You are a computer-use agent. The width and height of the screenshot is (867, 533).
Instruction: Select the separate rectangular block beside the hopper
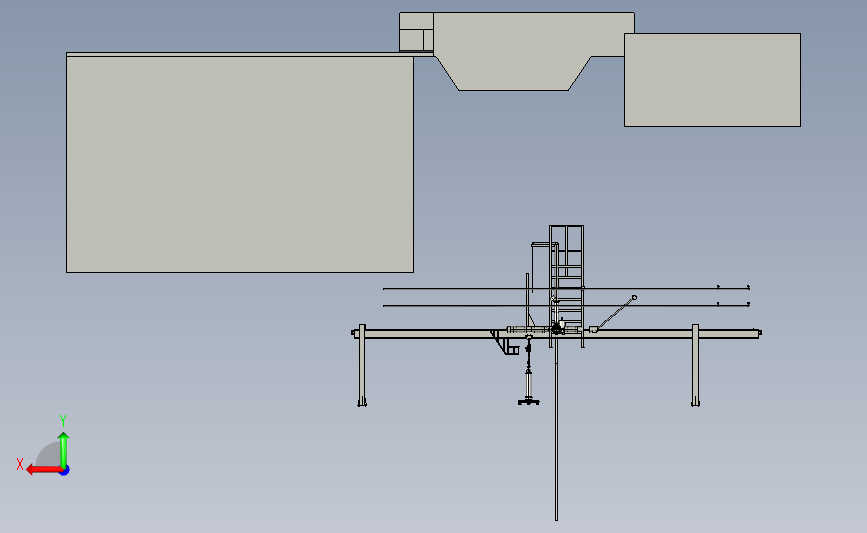pyautogui.click(x=712, y=80)
